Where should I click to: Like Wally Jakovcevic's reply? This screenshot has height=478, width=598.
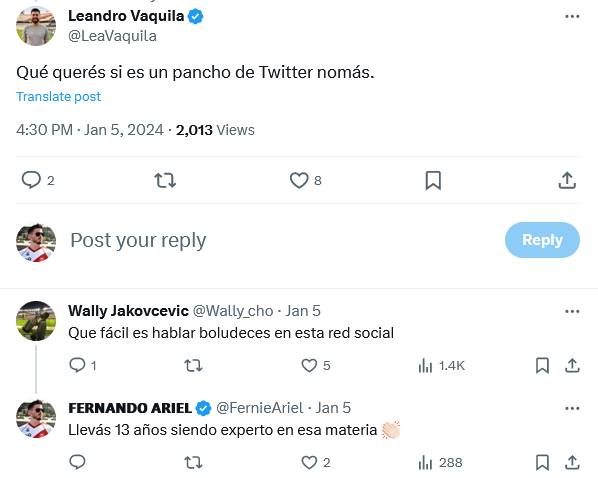[x=309, y=365]
